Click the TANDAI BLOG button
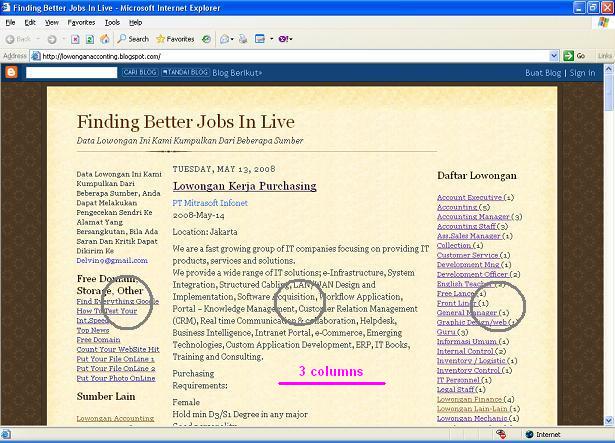 (185, 72)
